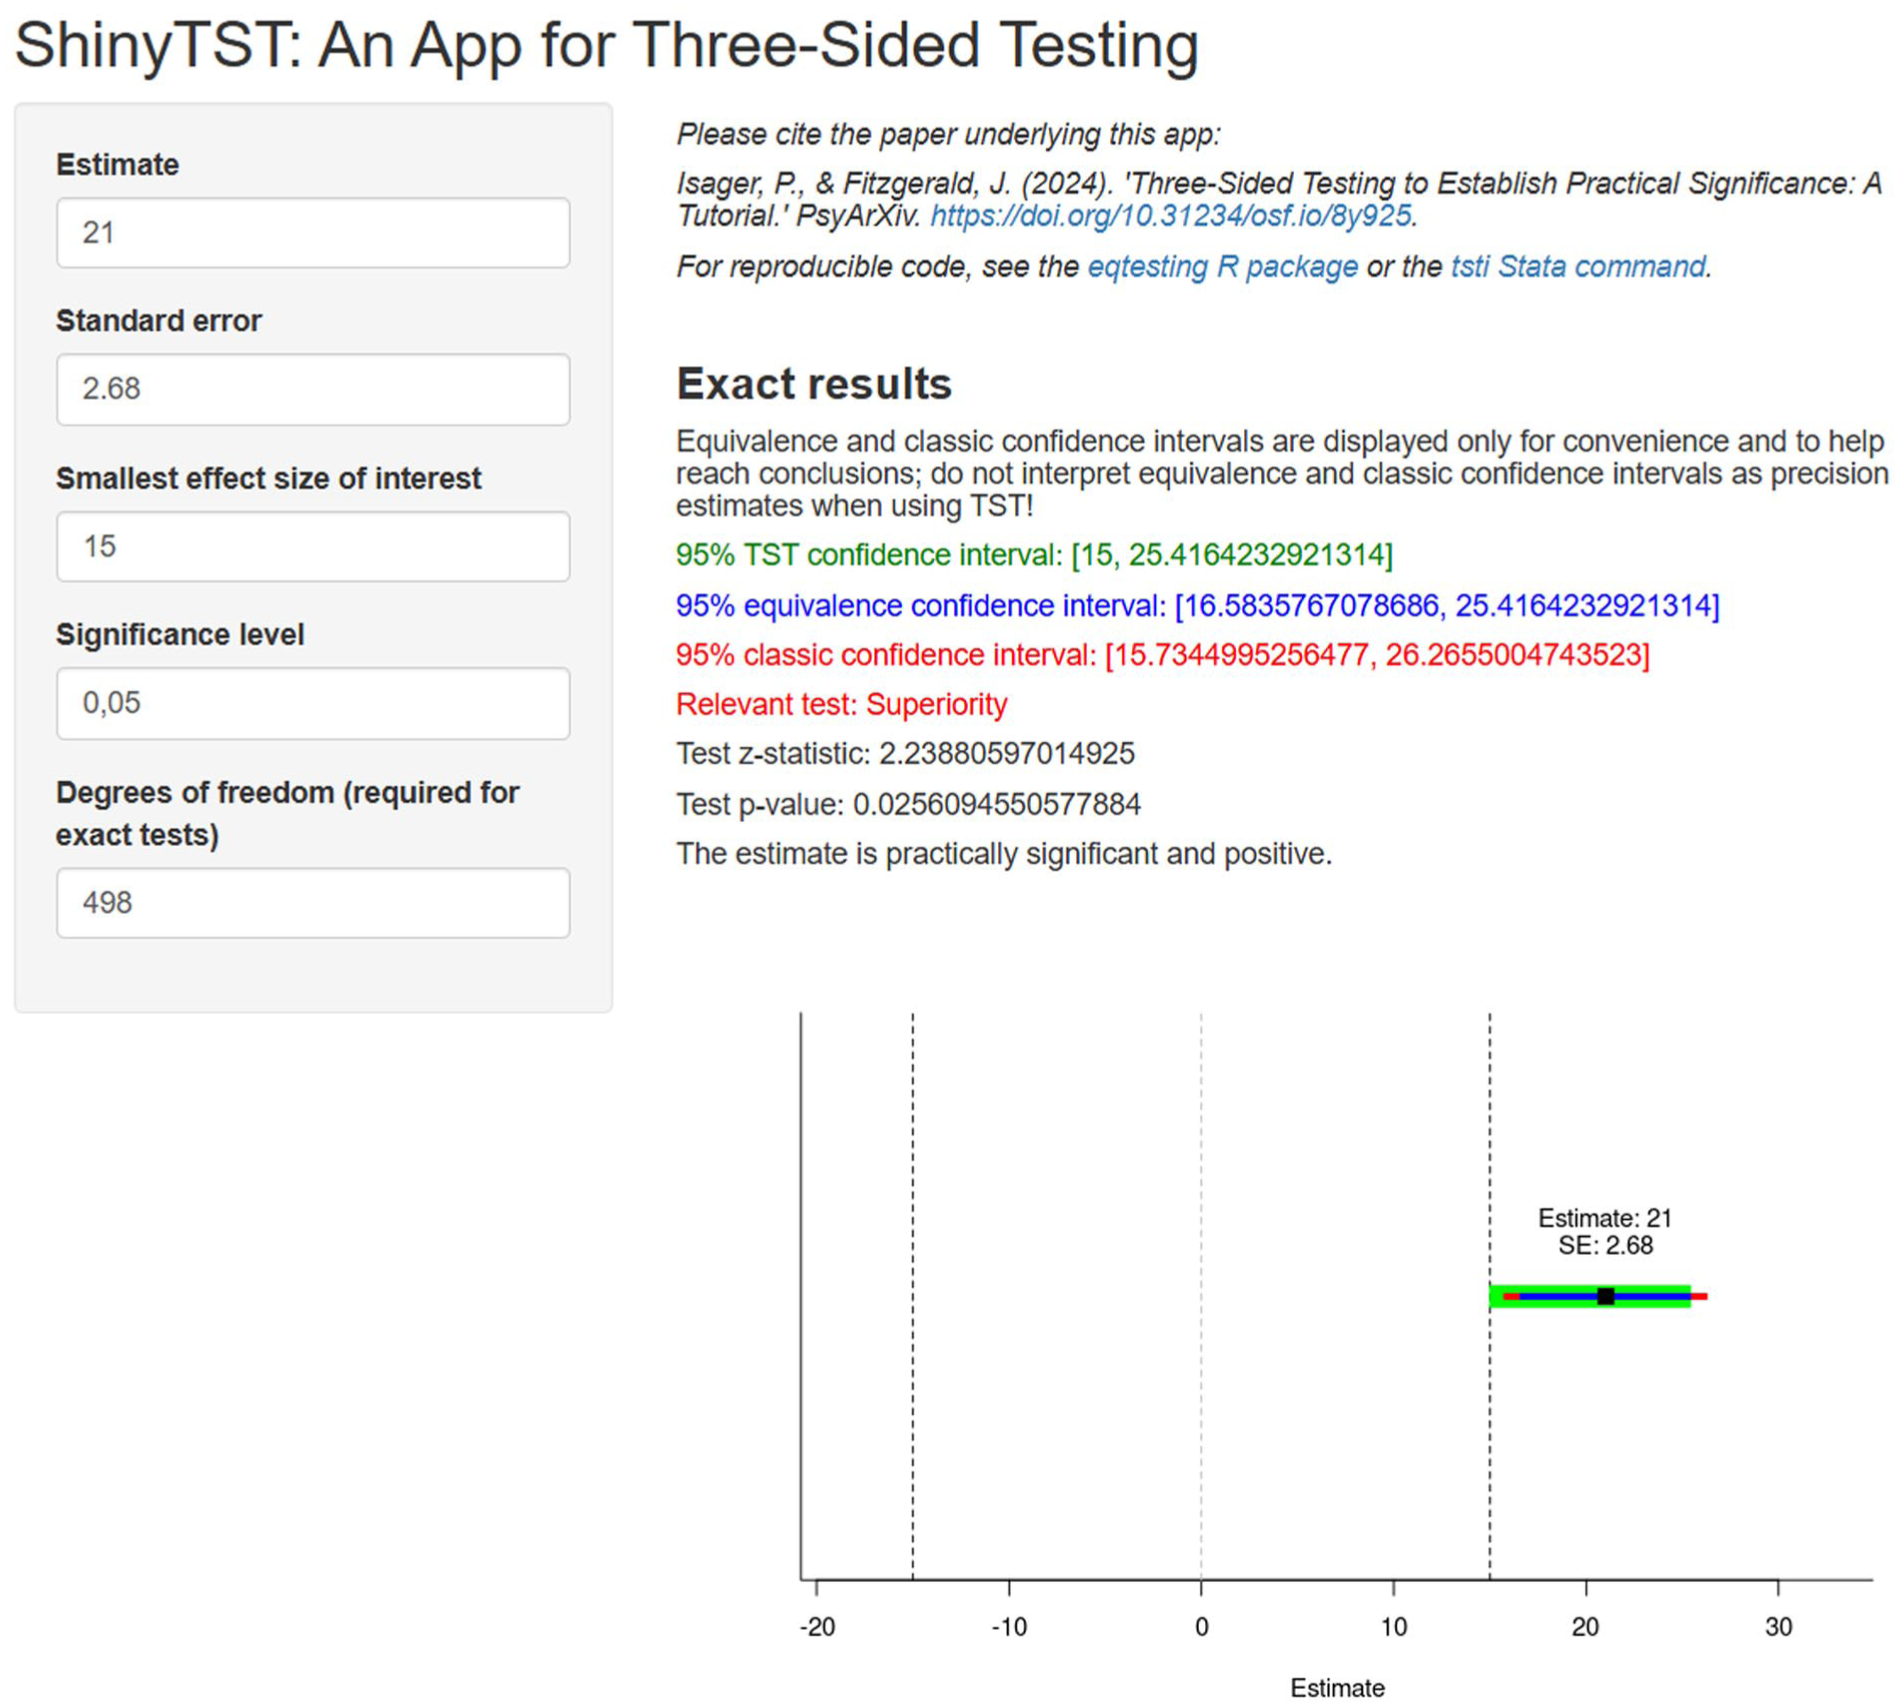Click the Exact results heading

pyautogui.click(x=814, y=384)
